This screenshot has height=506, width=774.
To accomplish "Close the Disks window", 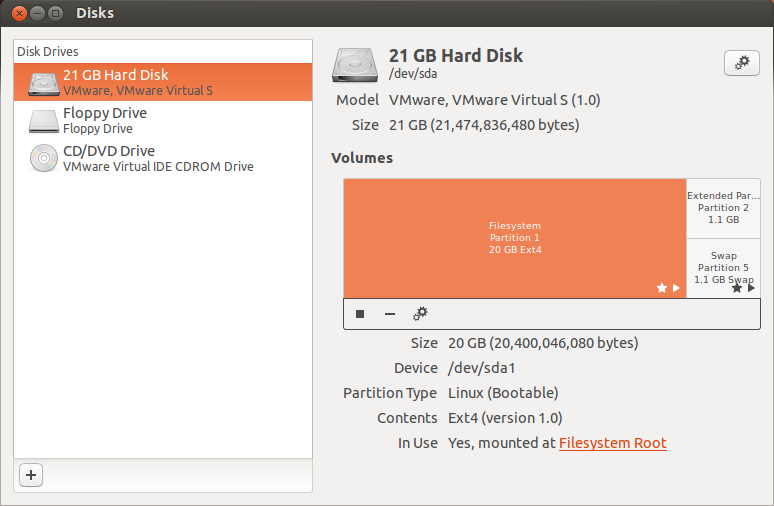I will point(18,13).
